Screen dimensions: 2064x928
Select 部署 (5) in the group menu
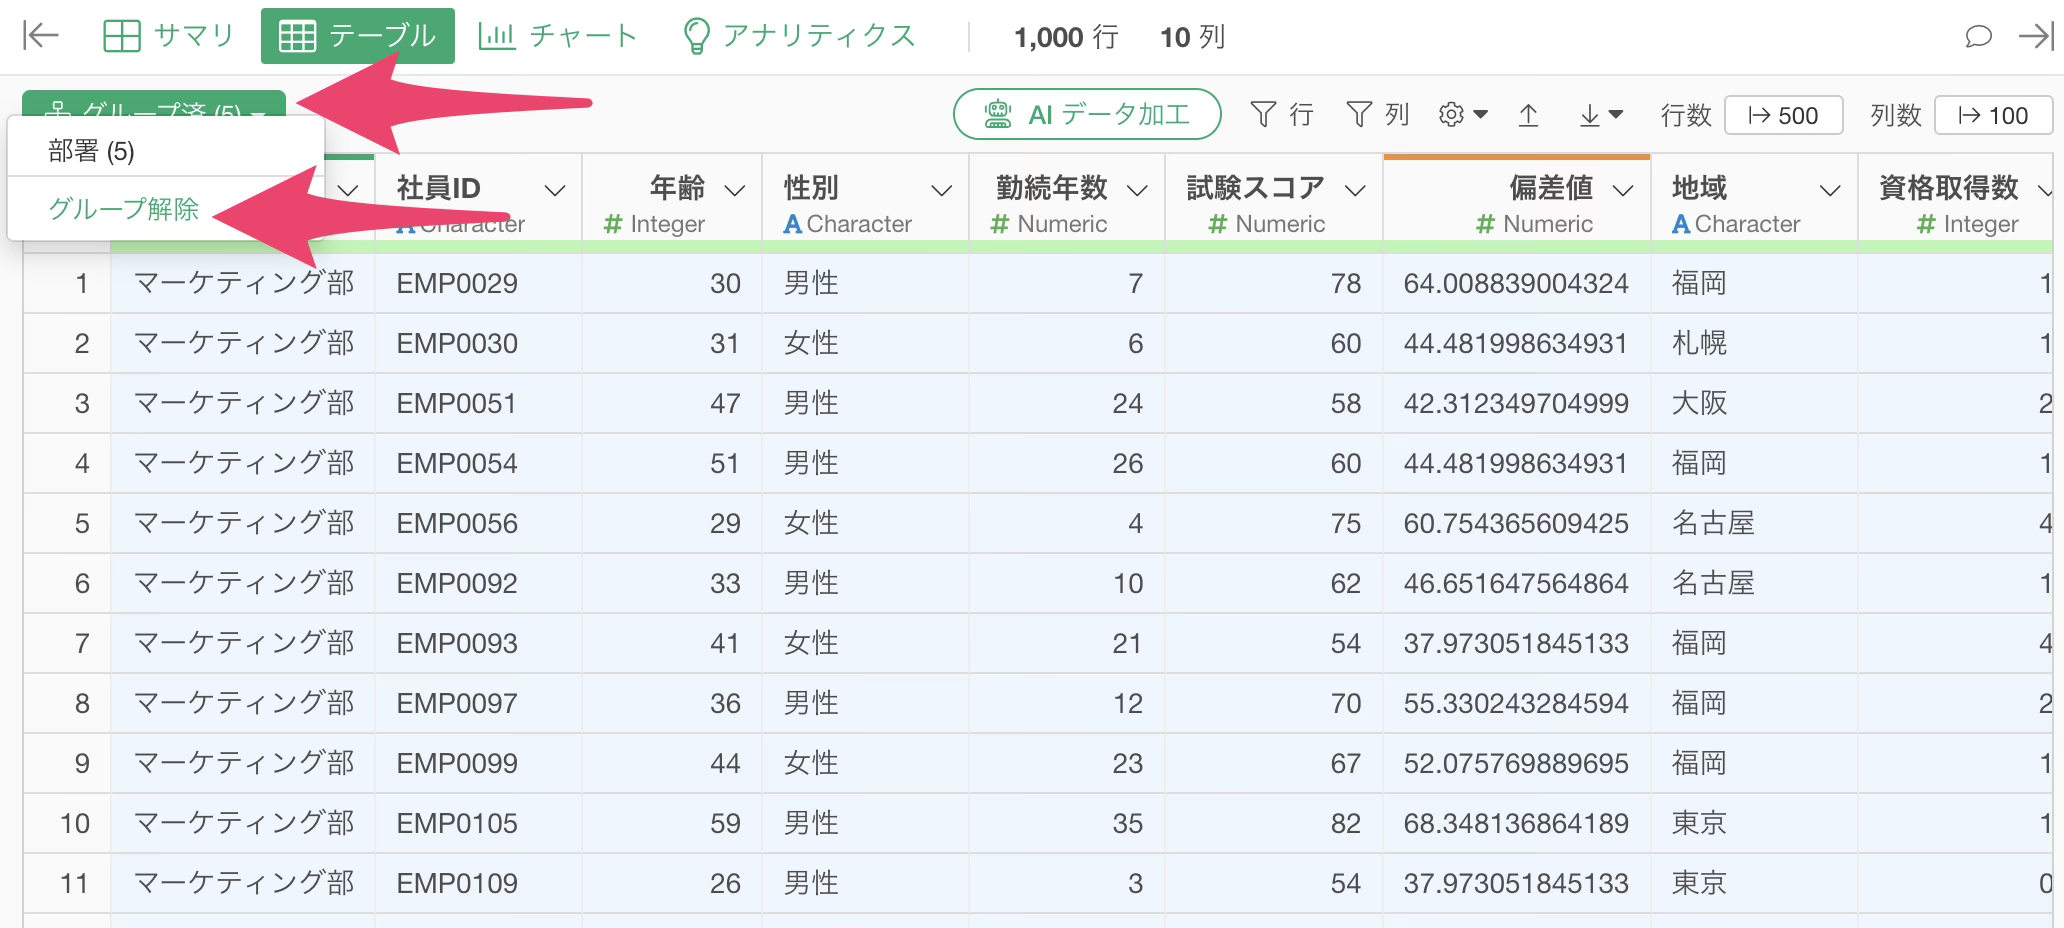point(91,151)
